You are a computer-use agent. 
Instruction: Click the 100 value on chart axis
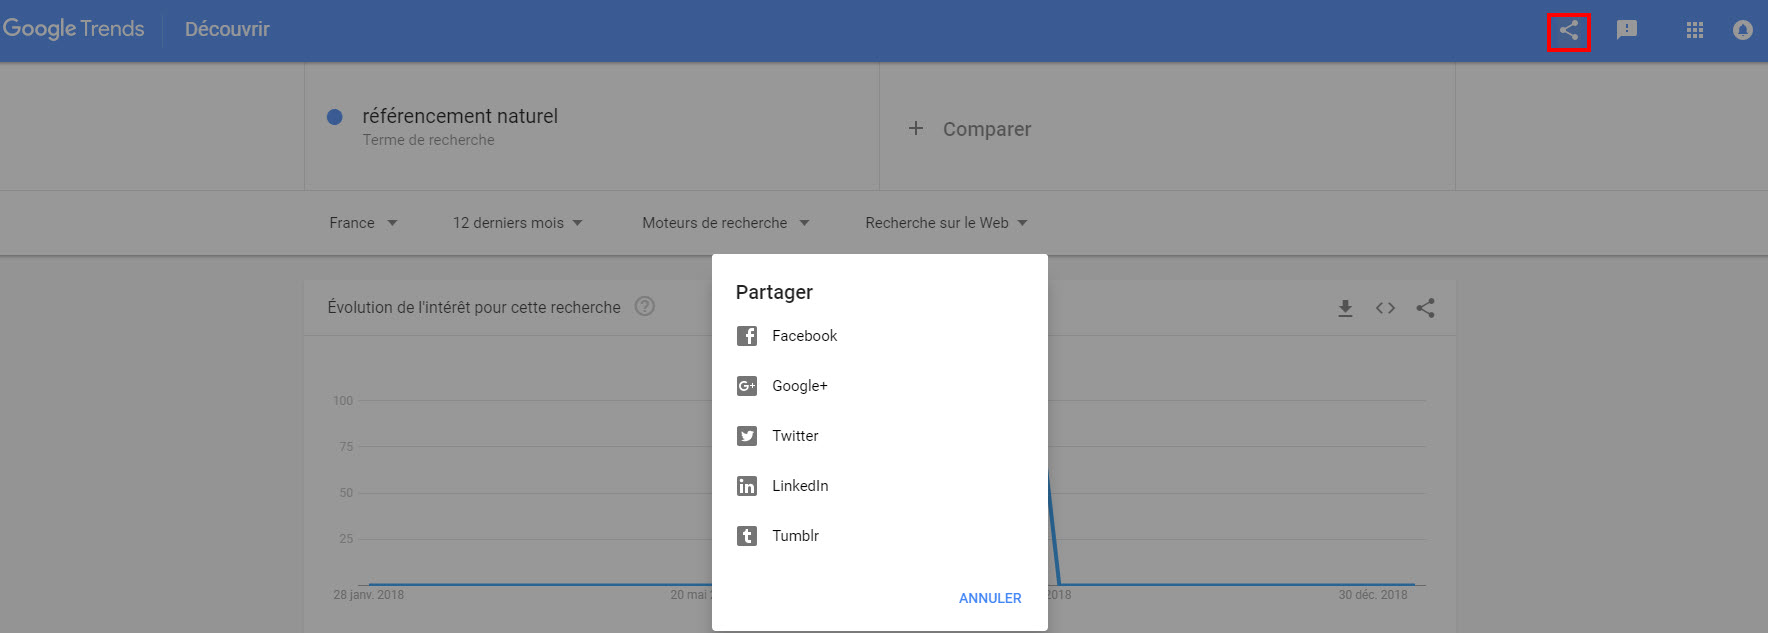coord(343,401)
